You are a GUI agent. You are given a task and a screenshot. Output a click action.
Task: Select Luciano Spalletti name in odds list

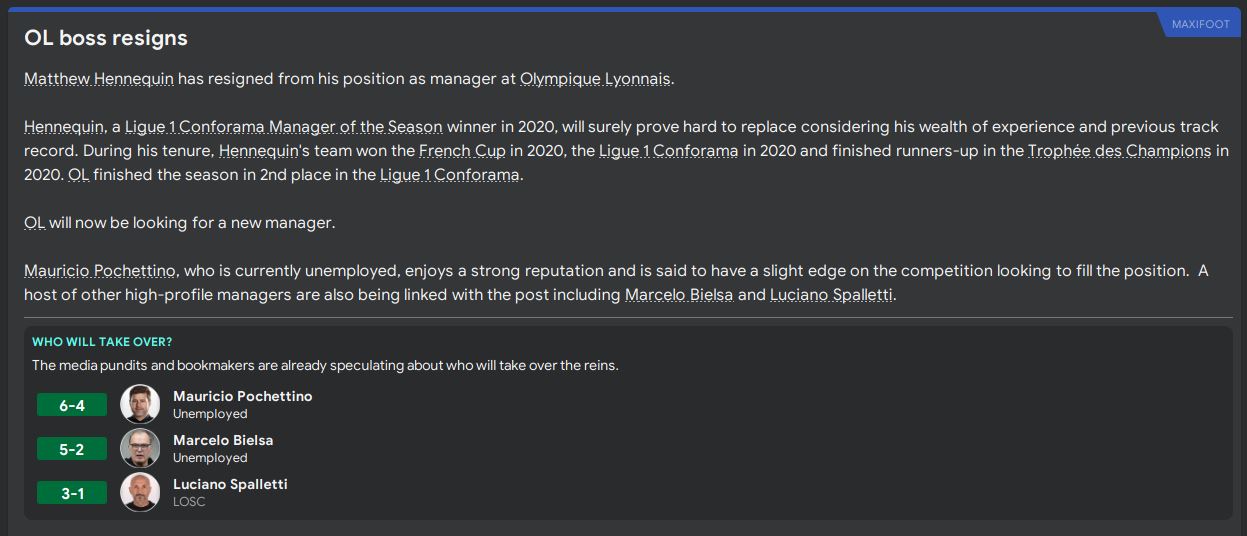click(x=230, y=484)
